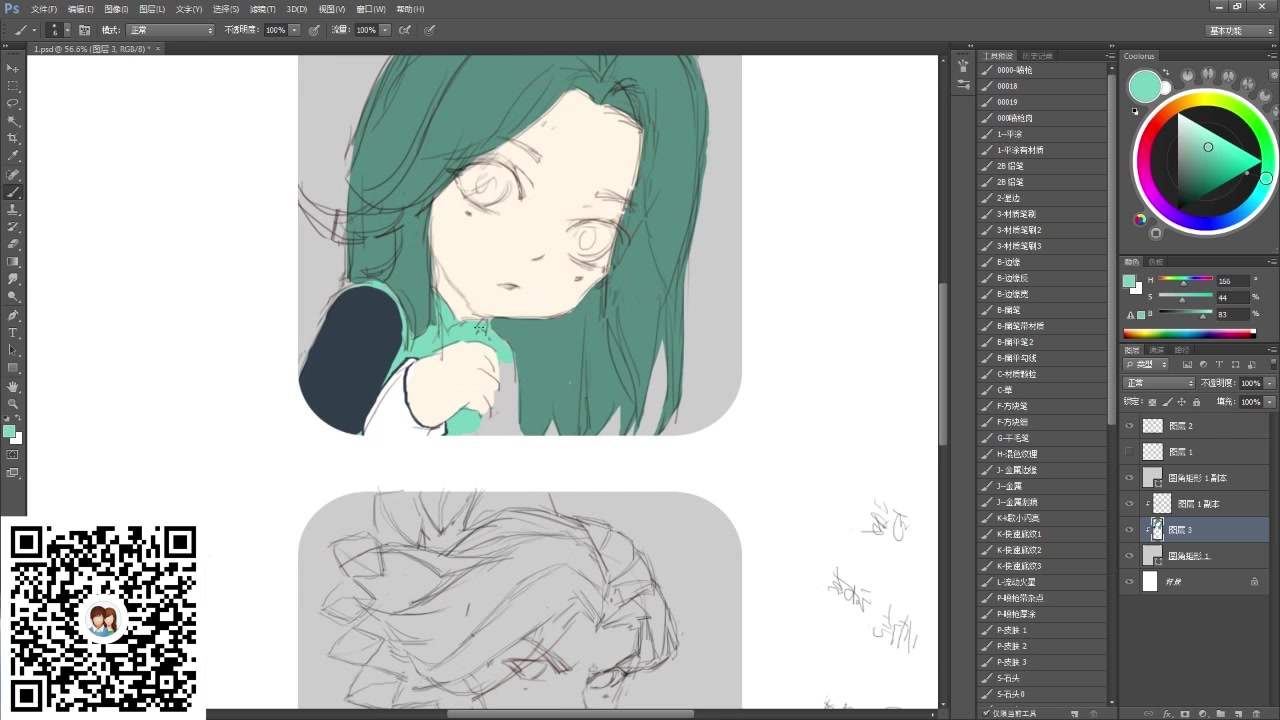Lock transparent pixels icon

[1154, 401]
